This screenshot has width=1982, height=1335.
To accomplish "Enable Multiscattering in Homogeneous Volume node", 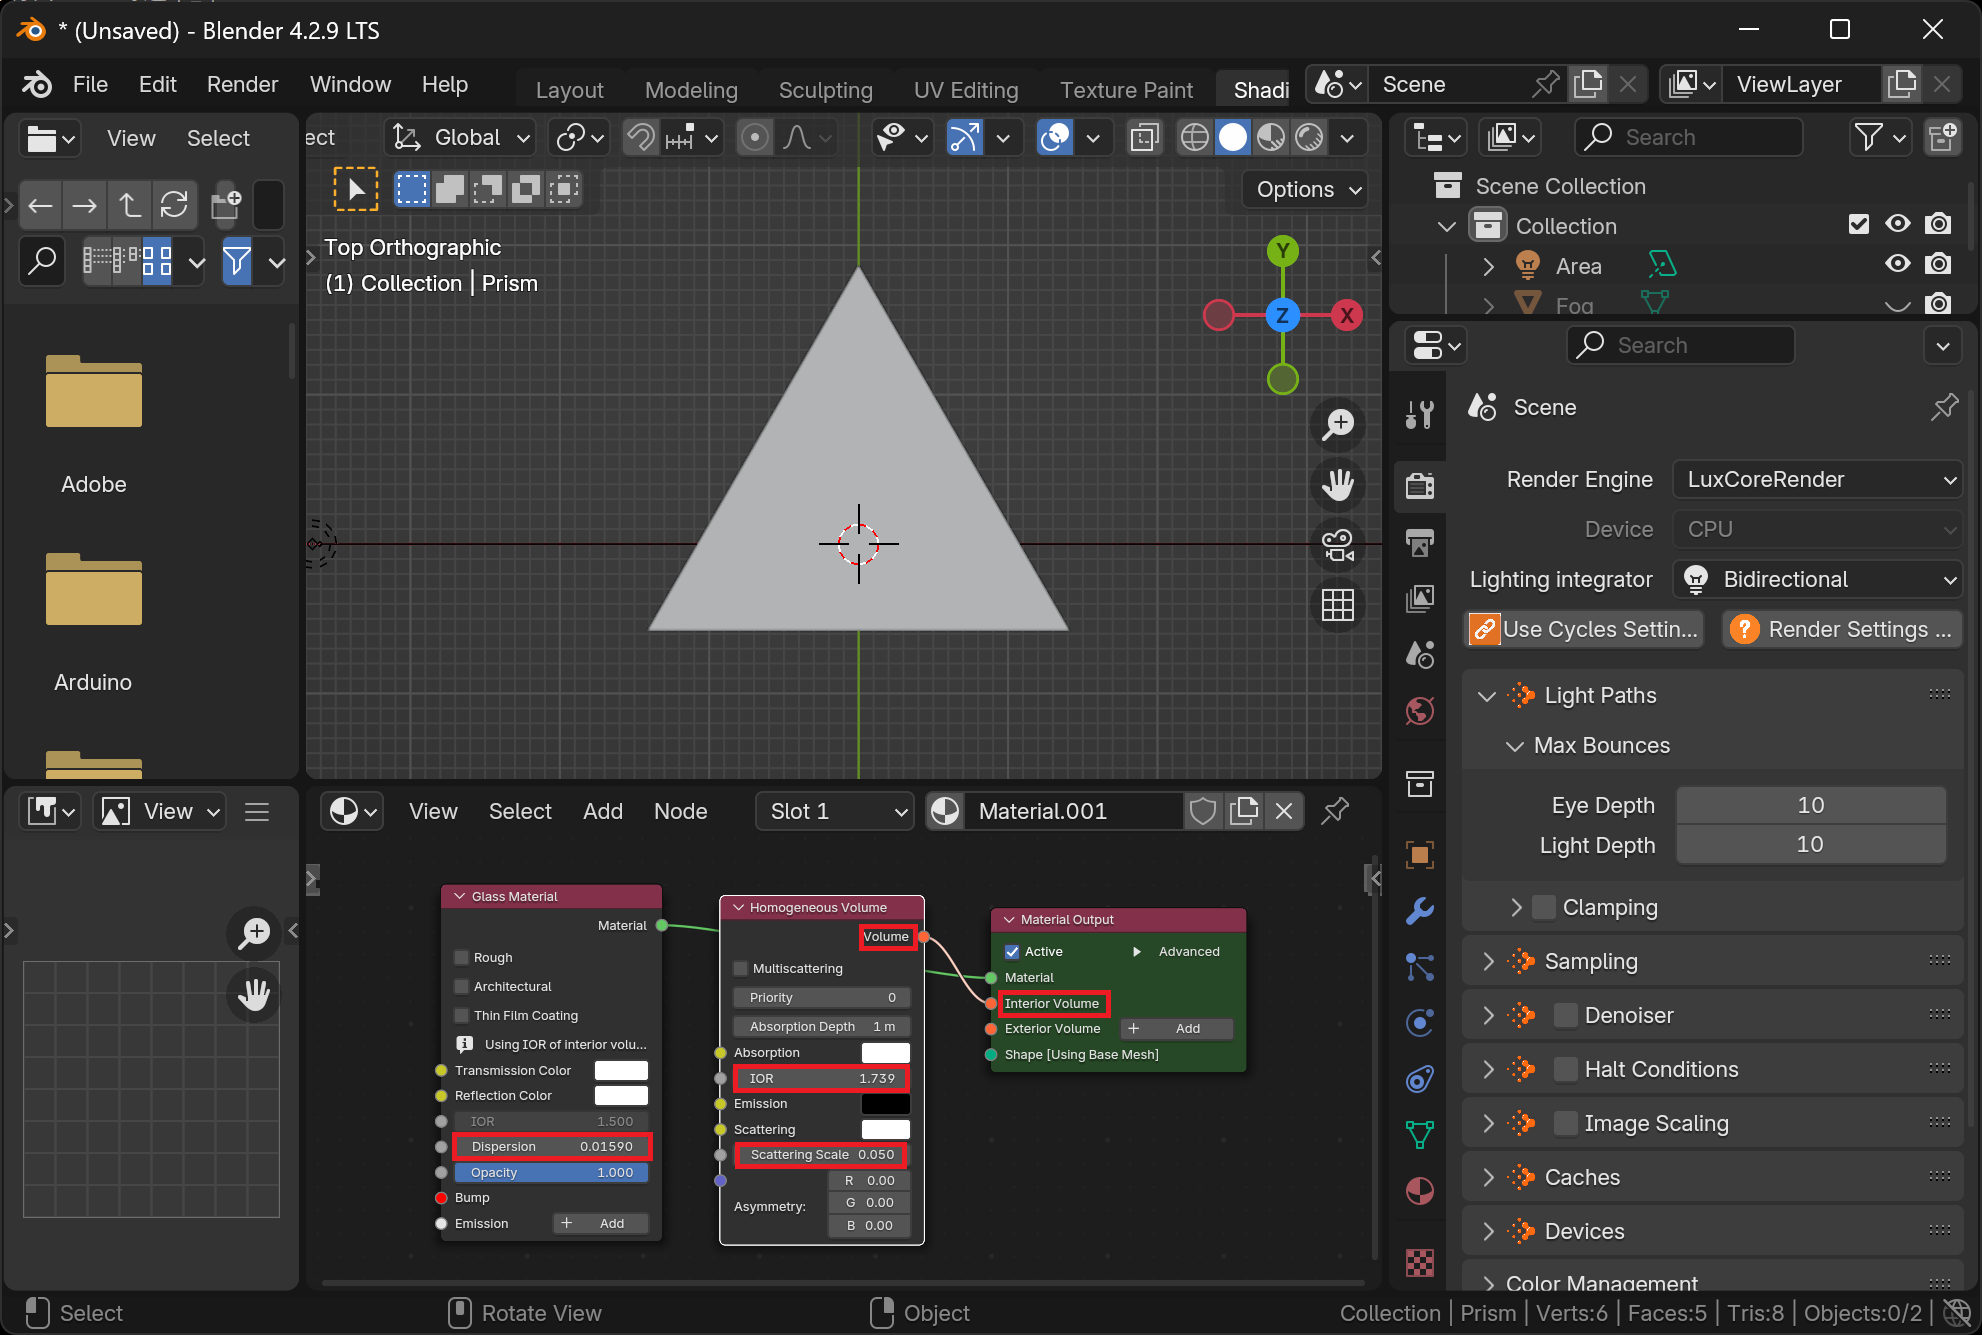I will click(741, 968).
